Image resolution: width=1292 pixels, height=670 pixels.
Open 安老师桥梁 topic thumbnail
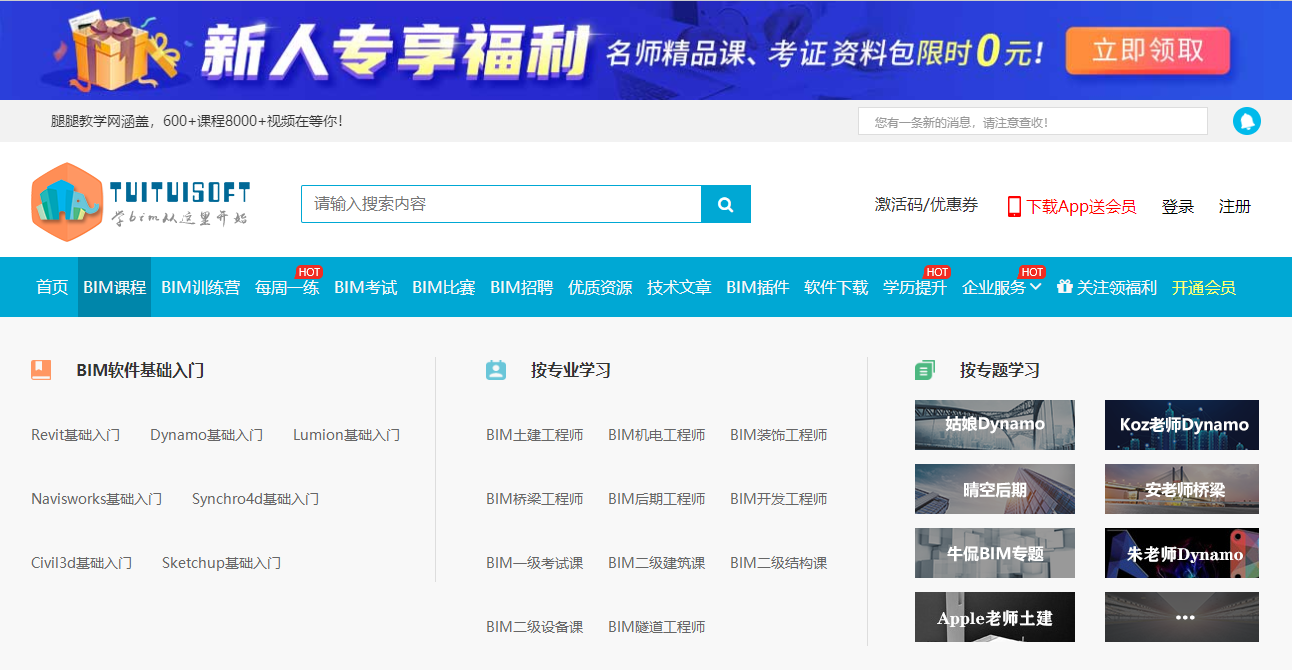coord(1182,489)
